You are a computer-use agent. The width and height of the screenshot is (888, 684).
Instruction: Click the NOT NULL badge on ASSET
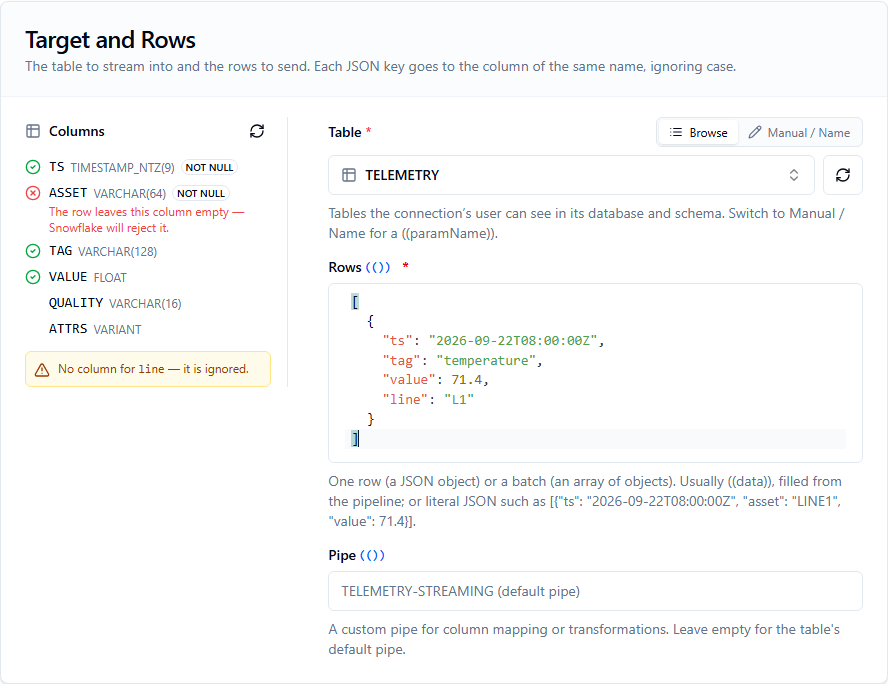pos(200,194)
